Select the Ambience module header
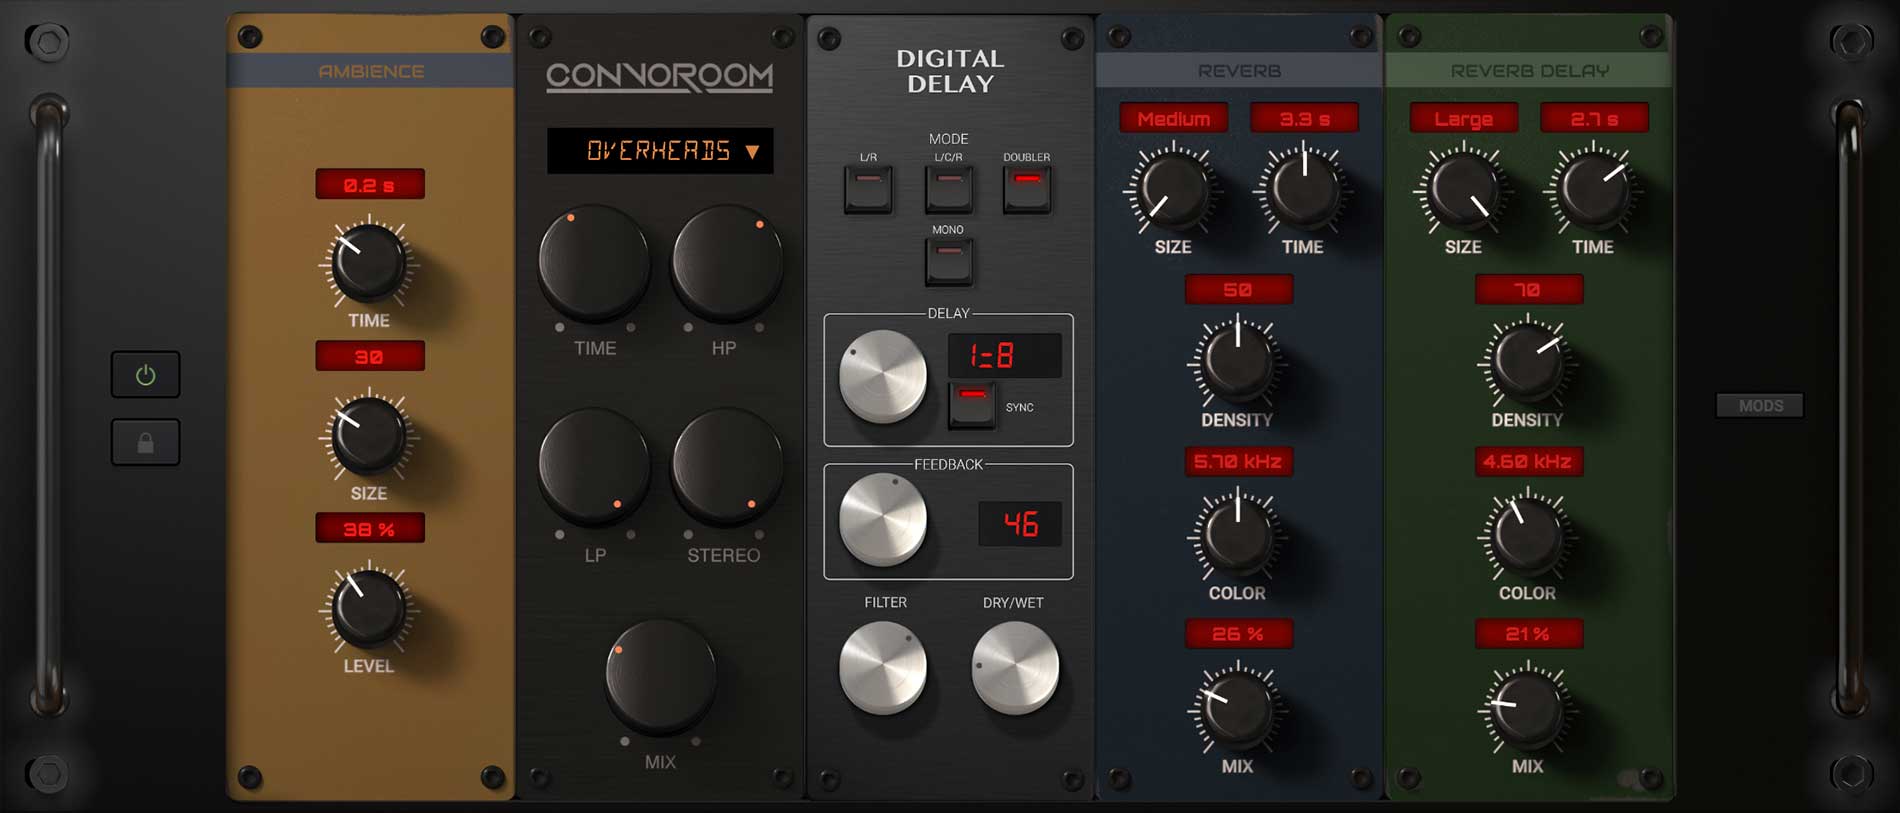 [371, 71]
